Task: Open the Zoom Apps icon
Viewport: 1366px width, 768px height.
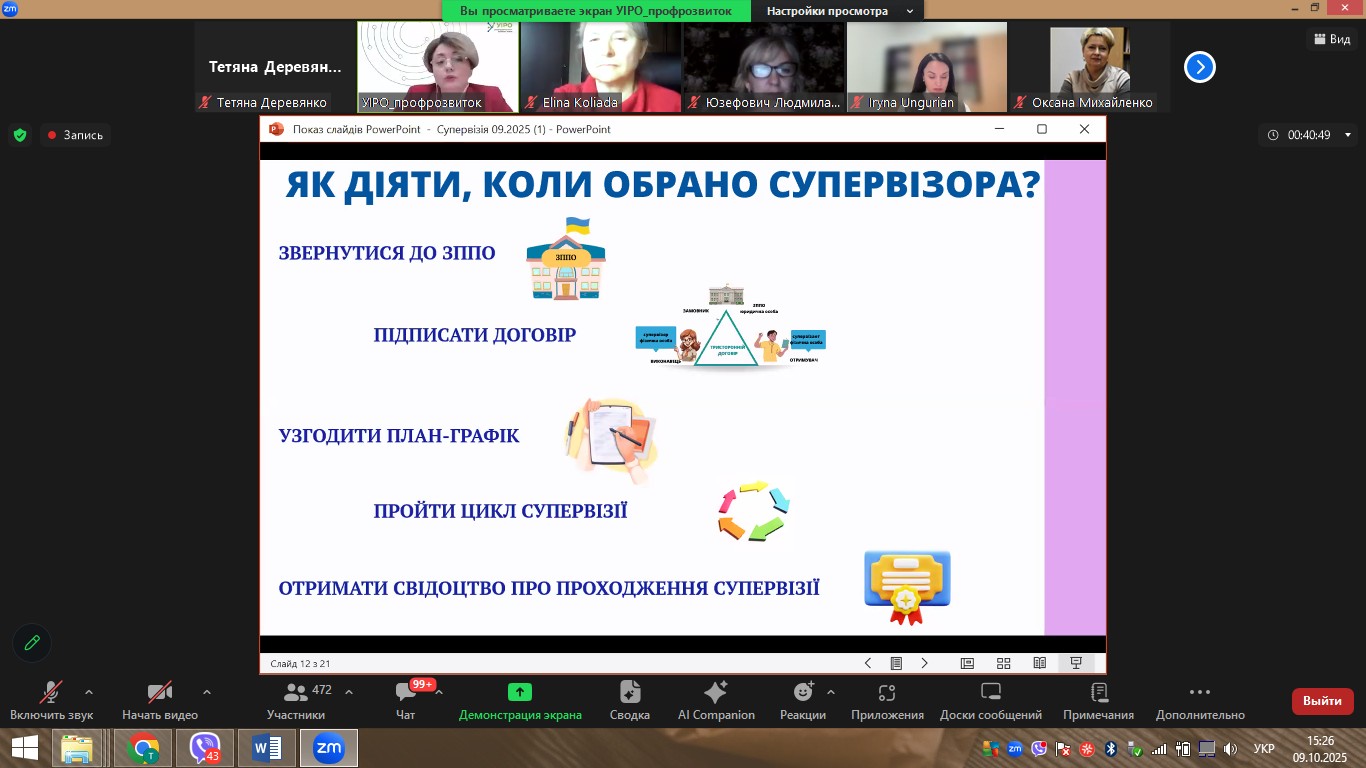Action: tap(887, 693)
